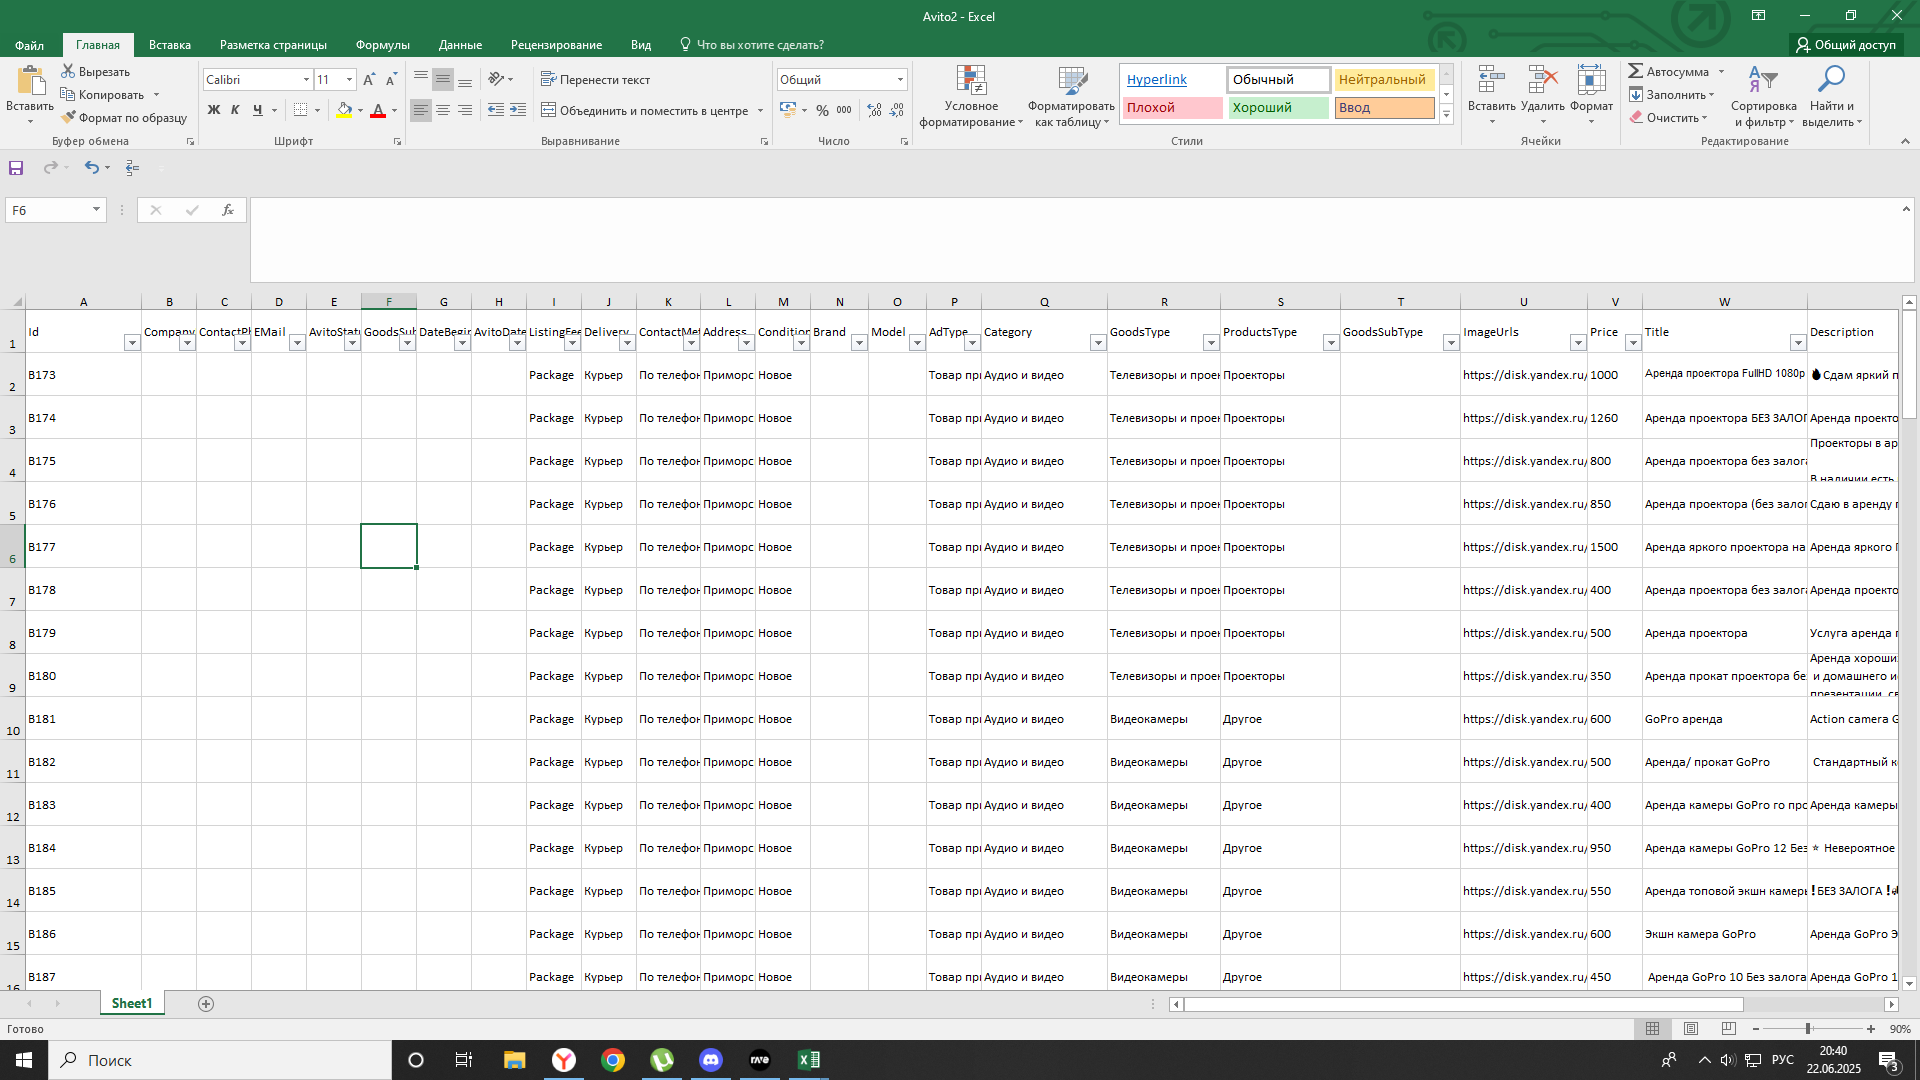Apply cell borders with the Borders icon
Image resolution: width=1920 pixels, height=1080 pixels.
[x=300, y=110]
